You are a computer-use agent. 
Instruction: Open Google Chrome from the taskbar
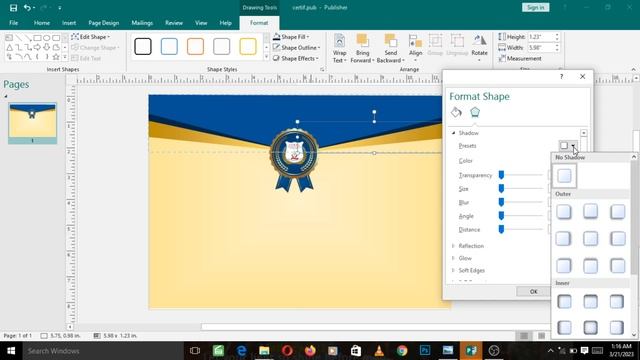pos(402,351)
